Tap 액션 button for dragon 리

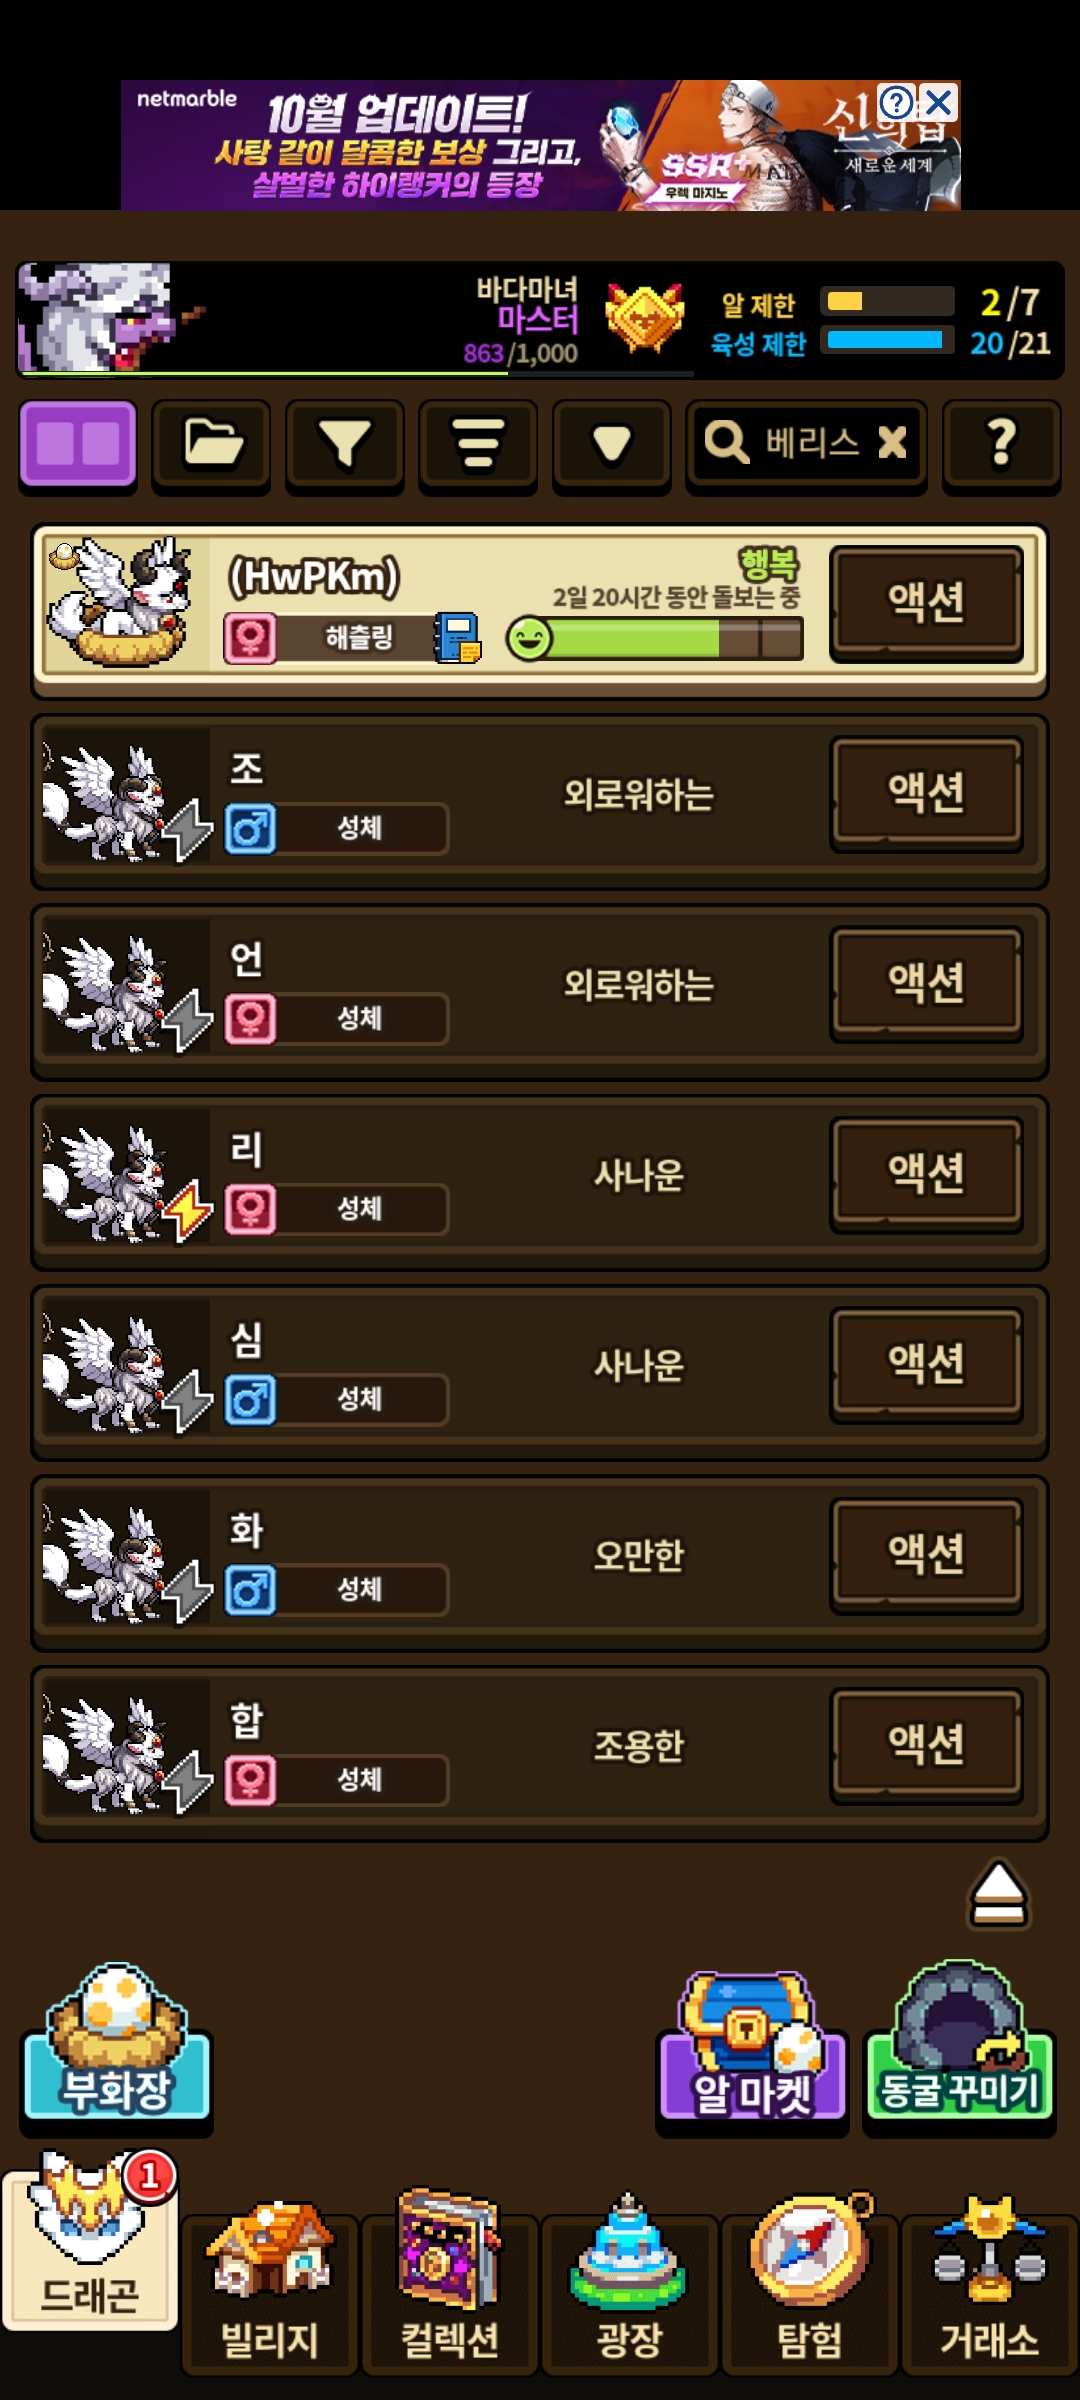point(926,1174)
